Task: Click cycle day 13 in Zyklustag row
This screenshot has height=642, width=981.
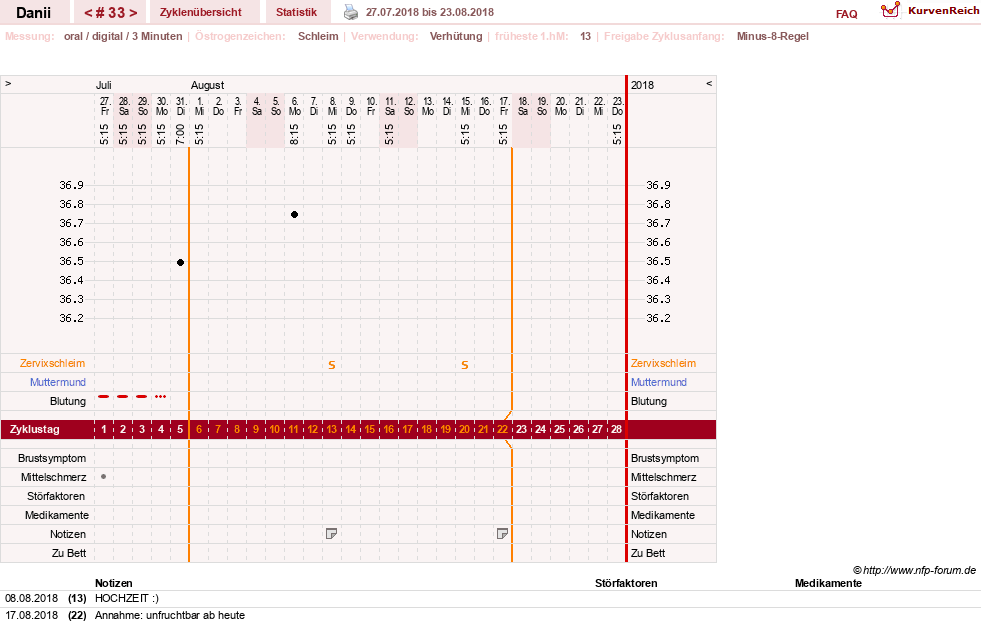Action: [332, 429]
